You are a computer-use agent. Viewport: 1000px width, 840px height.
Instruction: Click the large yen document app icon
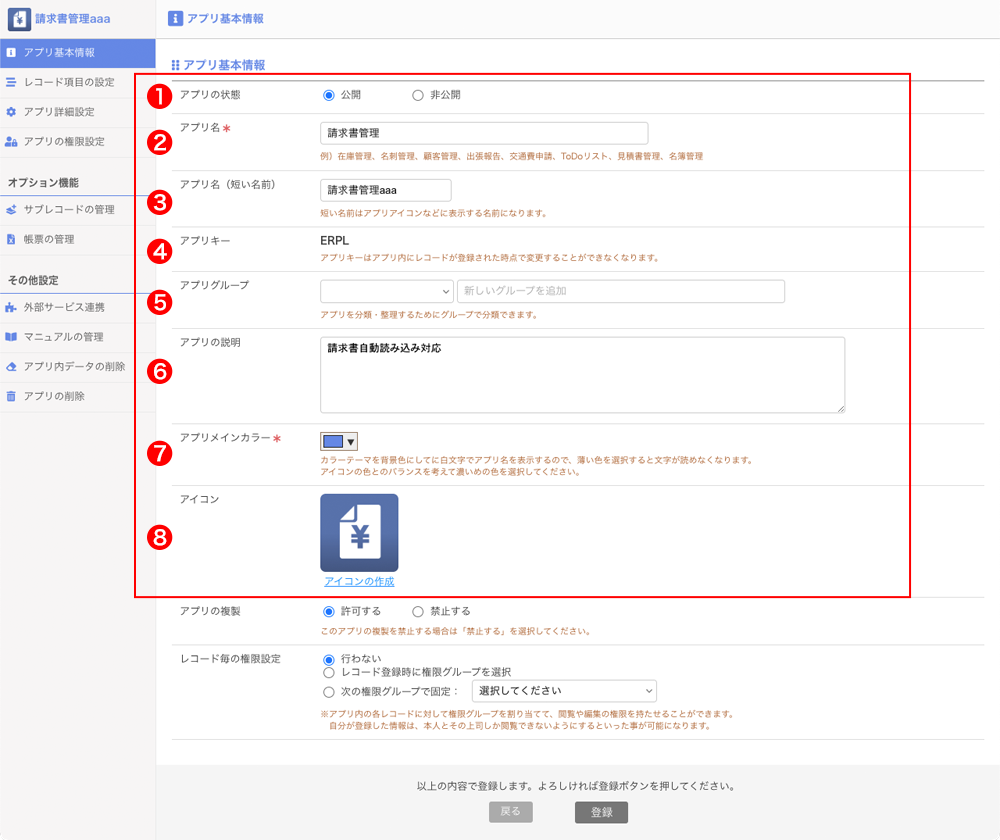(x=359, y=533)
